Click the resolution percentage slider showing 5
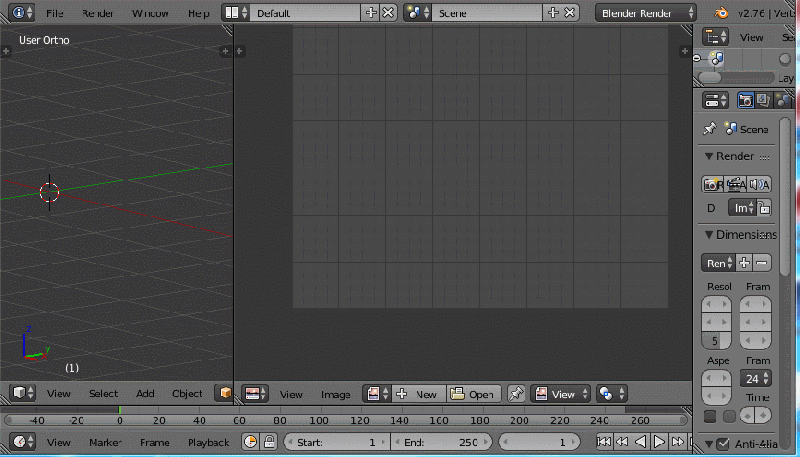Viewport: 800px width, 457px height. [716, 341]
